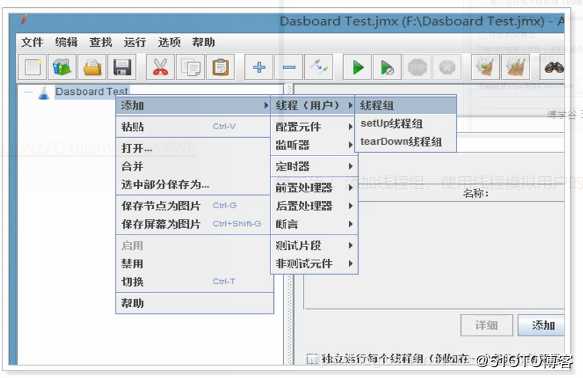Viewport: 583px width, 378px height.
Task: Click 禁用 in the context menu
Action: (193, 264)
